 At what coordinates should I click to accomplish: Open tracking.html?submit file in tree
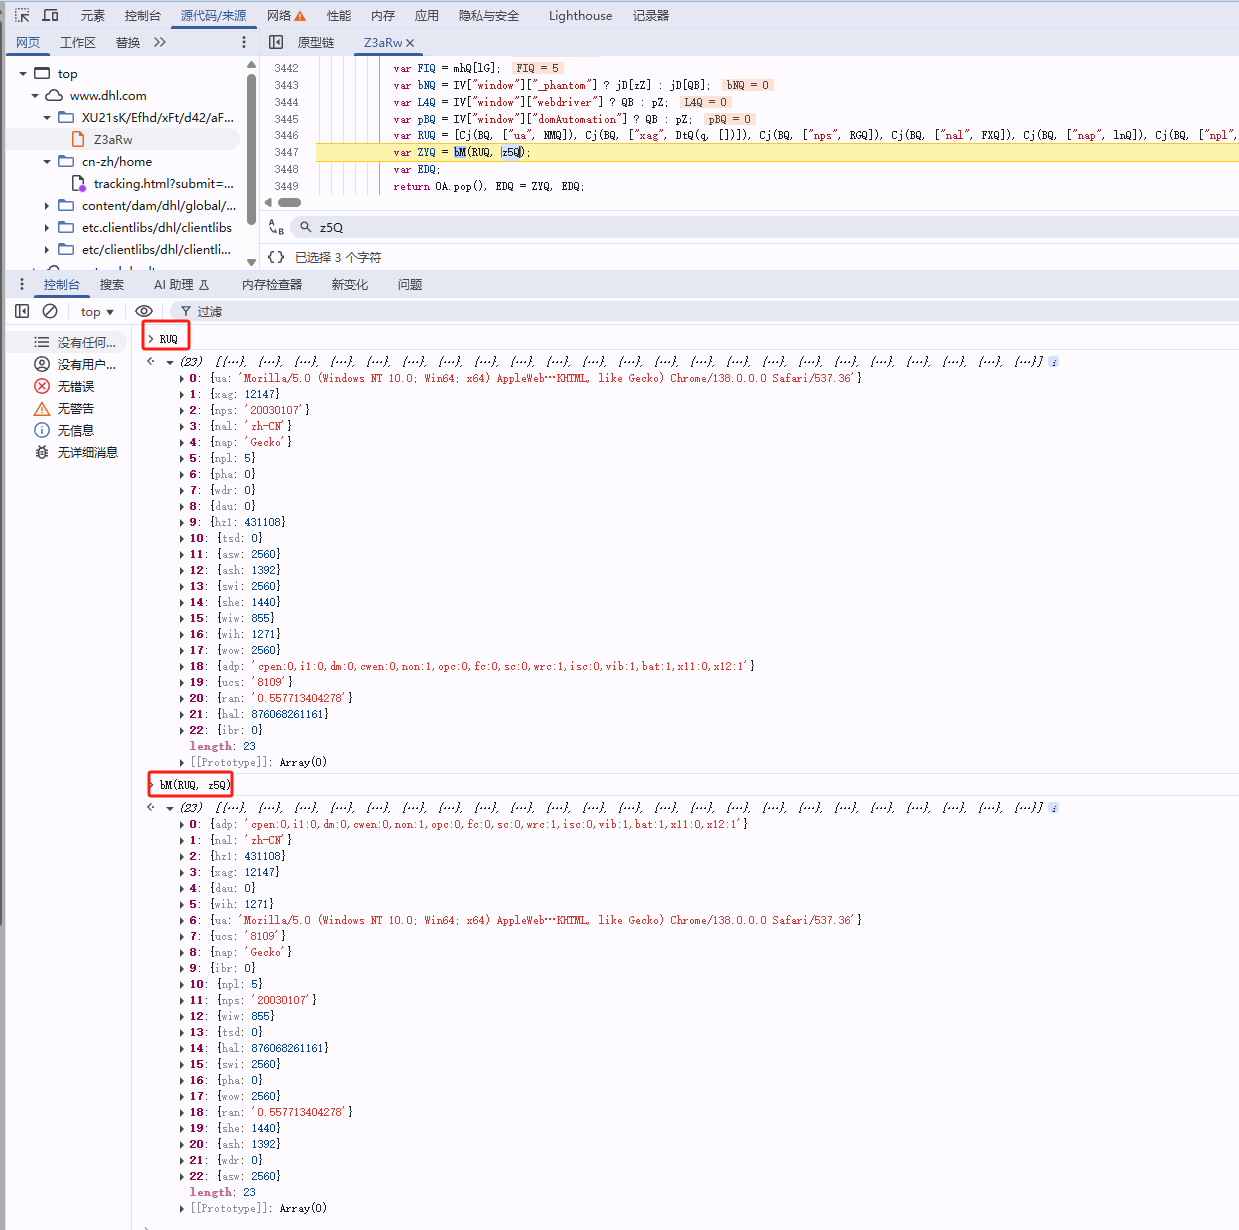click(x=163, y=184)
